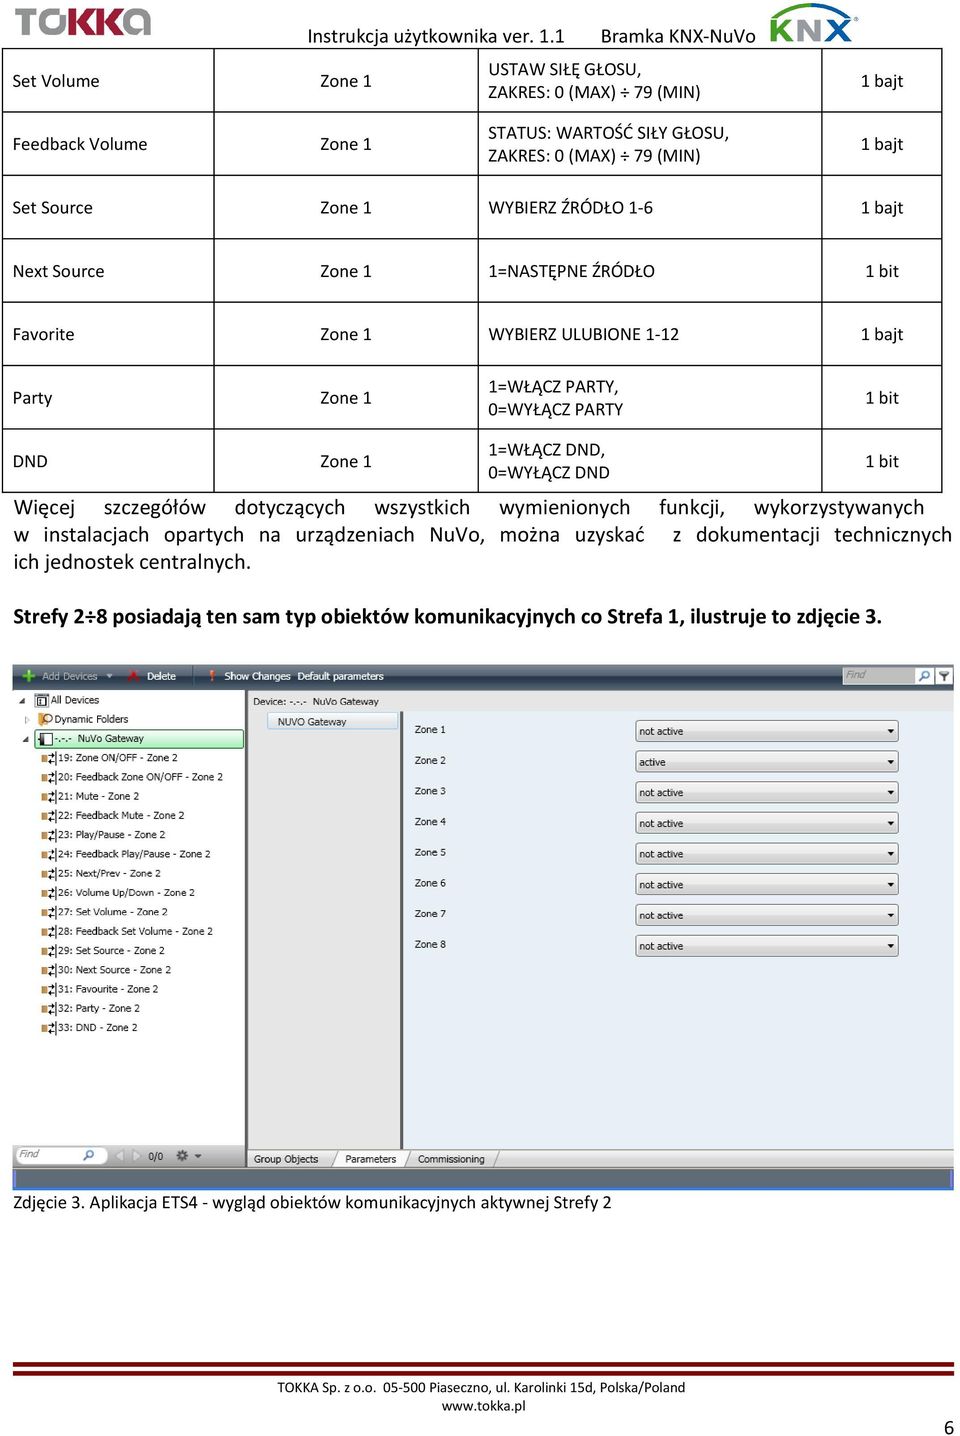Open the Zone 8 parameter dropdown
Viewport: 960px width, 1436px height.
(767, 946)
